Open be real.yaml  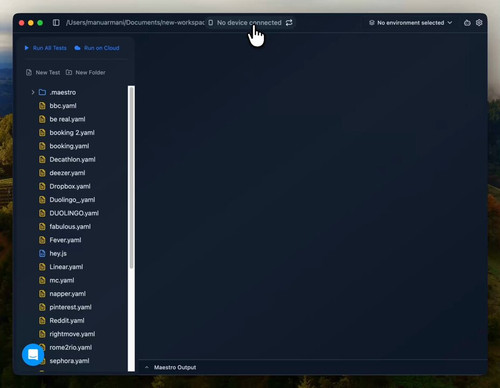point(67,119)
